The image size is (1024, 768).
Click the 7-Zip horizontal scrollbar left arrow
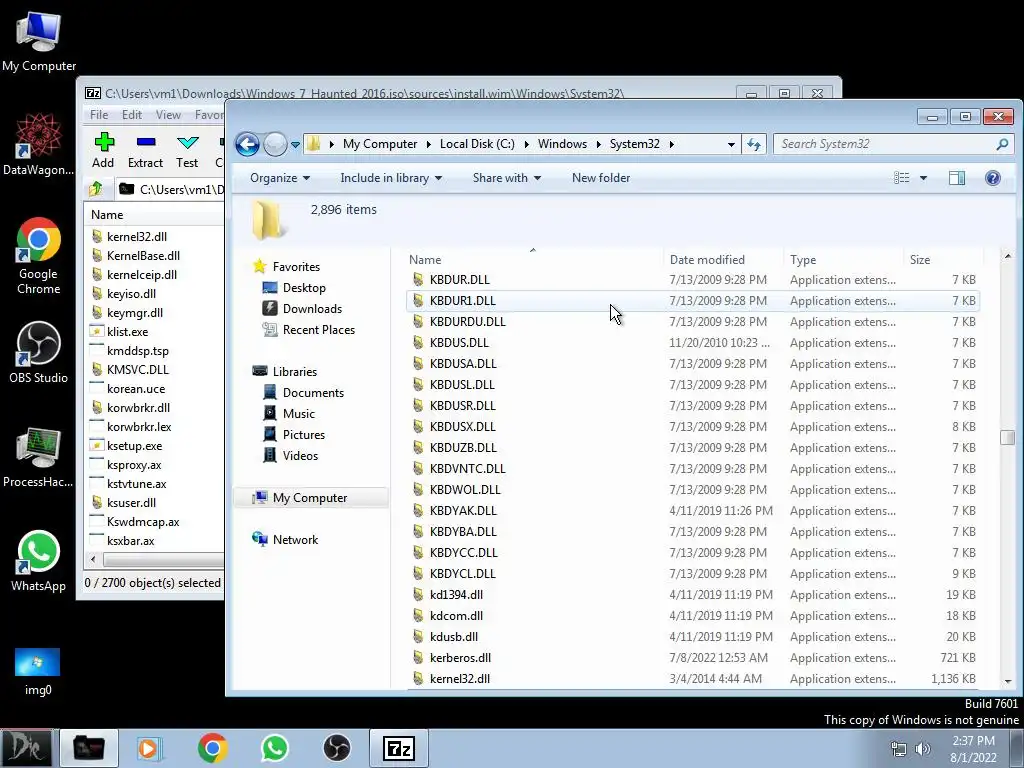pyautogui.click(x=93, y=560)
